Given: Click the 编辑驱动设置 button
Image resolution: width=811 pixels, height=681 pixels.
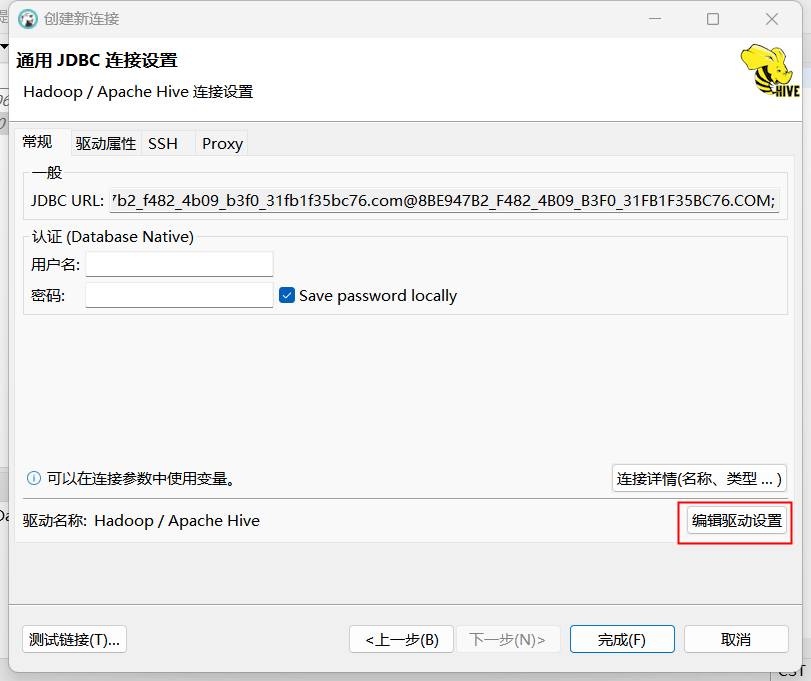Looking at the screenshot, I should click(x=737, y=521).
